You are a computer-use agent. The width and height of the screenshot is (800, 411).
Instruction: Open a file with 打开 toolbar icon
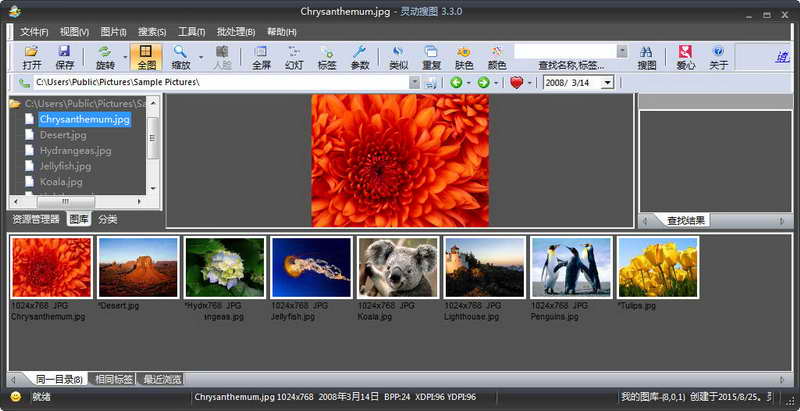tap(32, 57)
